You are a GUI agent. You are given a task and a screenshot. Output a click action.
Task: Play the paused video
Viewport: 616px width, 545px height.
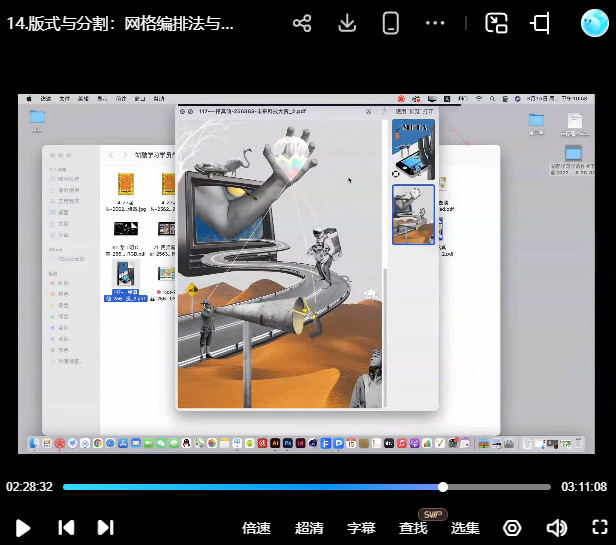click(x=23, y=528)
